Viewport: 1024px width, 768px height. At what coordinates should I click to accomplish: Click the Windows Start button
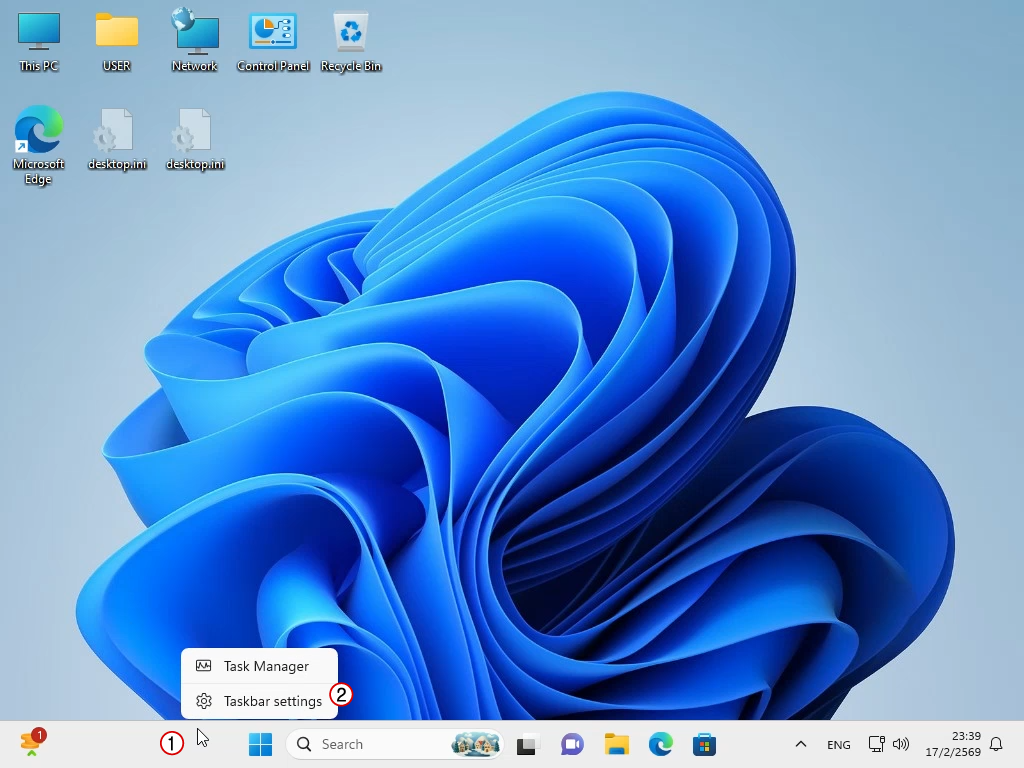click(260, 744)
